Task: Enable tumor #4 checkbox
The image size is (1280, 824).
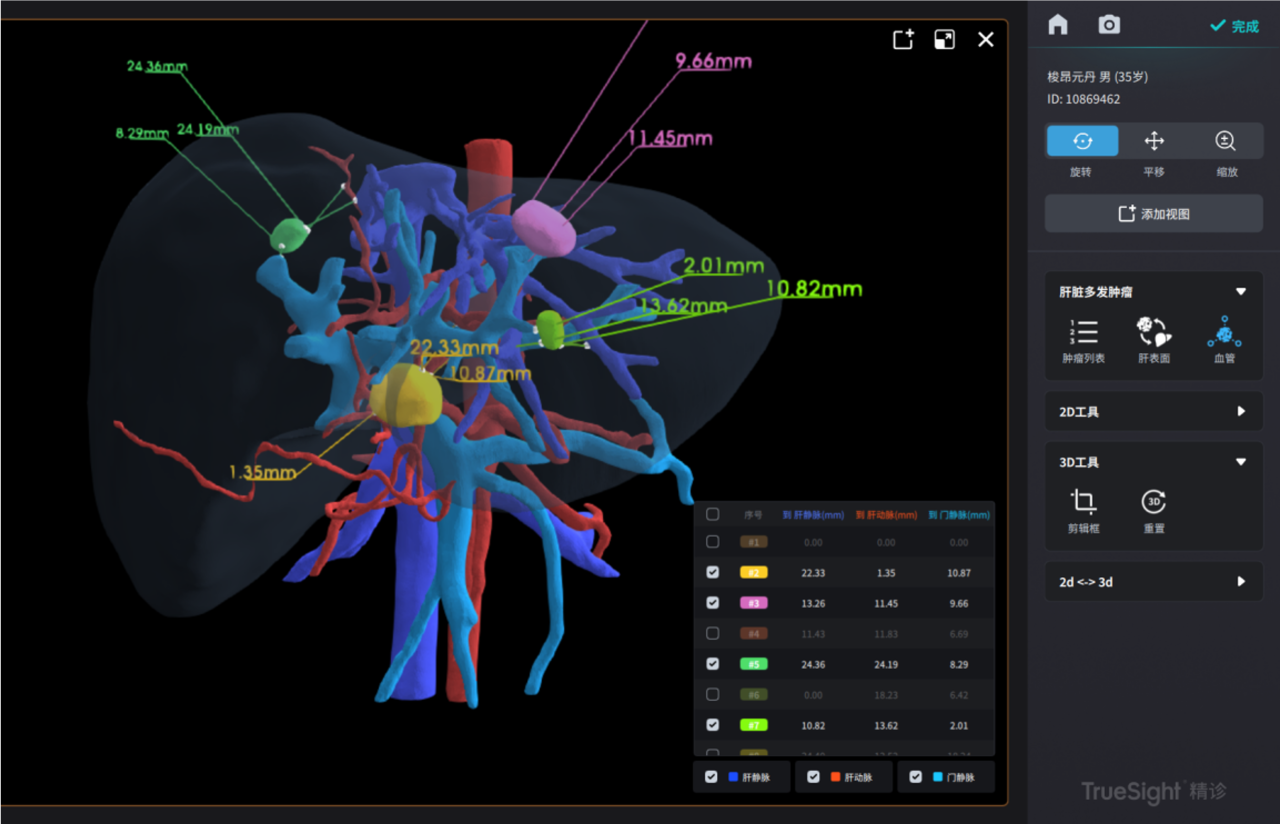Action: (x=712, y=633)
